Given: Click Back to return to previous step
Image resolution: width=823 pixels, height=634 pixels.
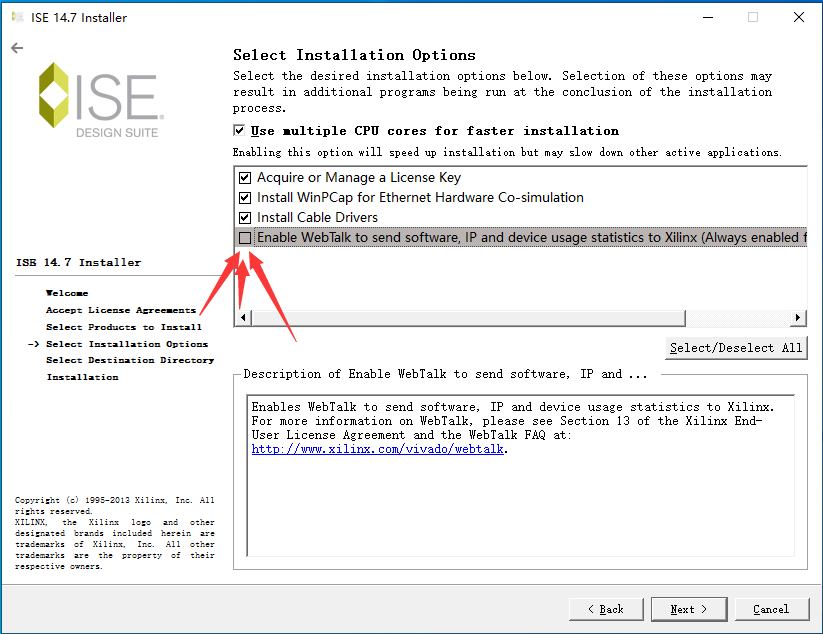Looking at the screenshot, I should tap(606, 609).
